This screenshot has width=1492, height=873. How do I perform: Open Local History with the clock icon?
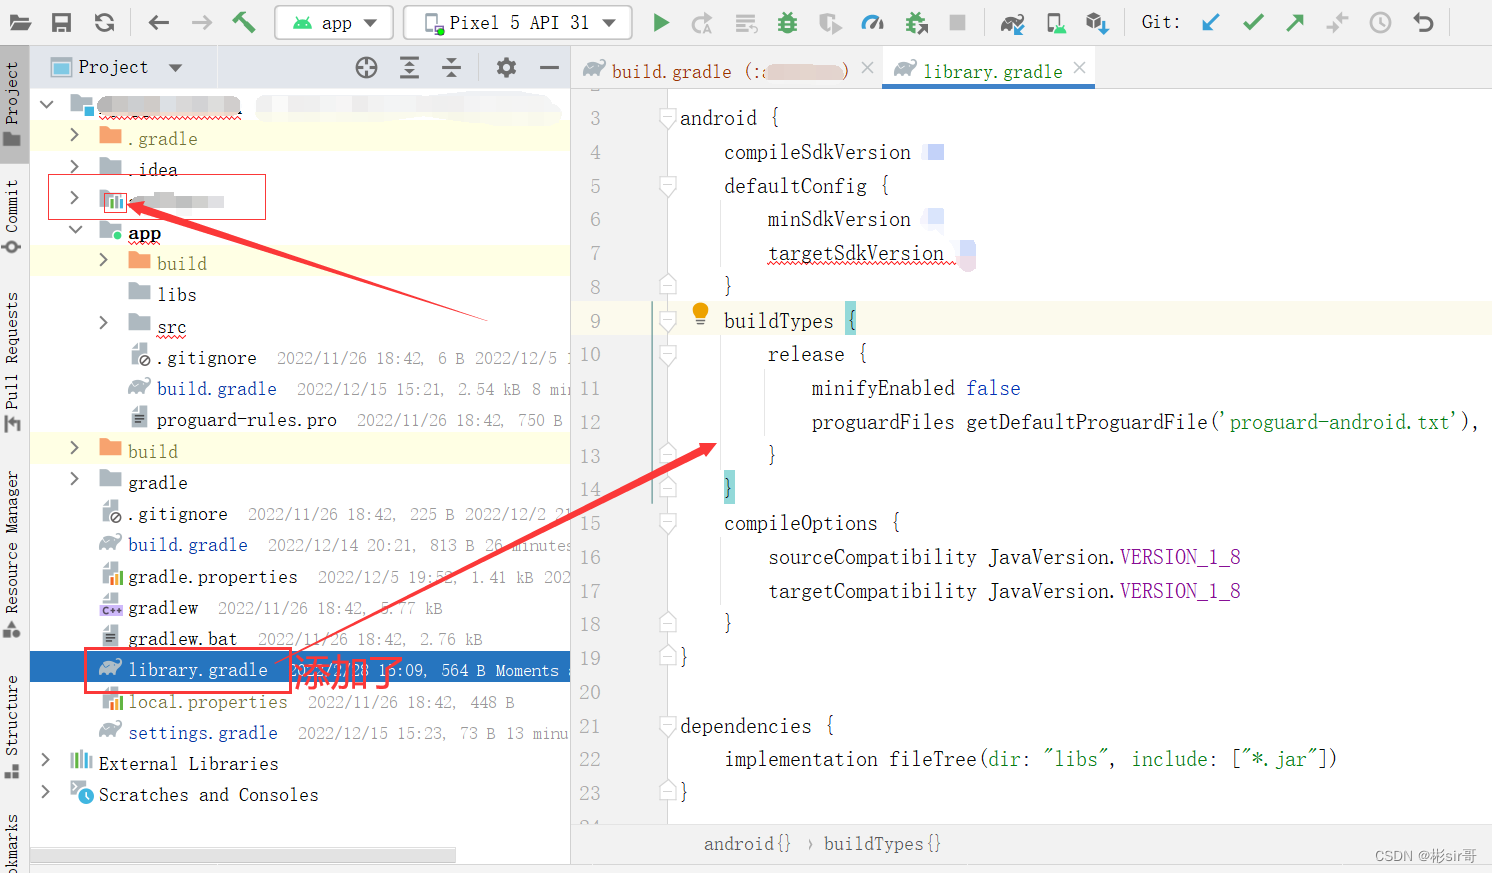point(1381,22)
